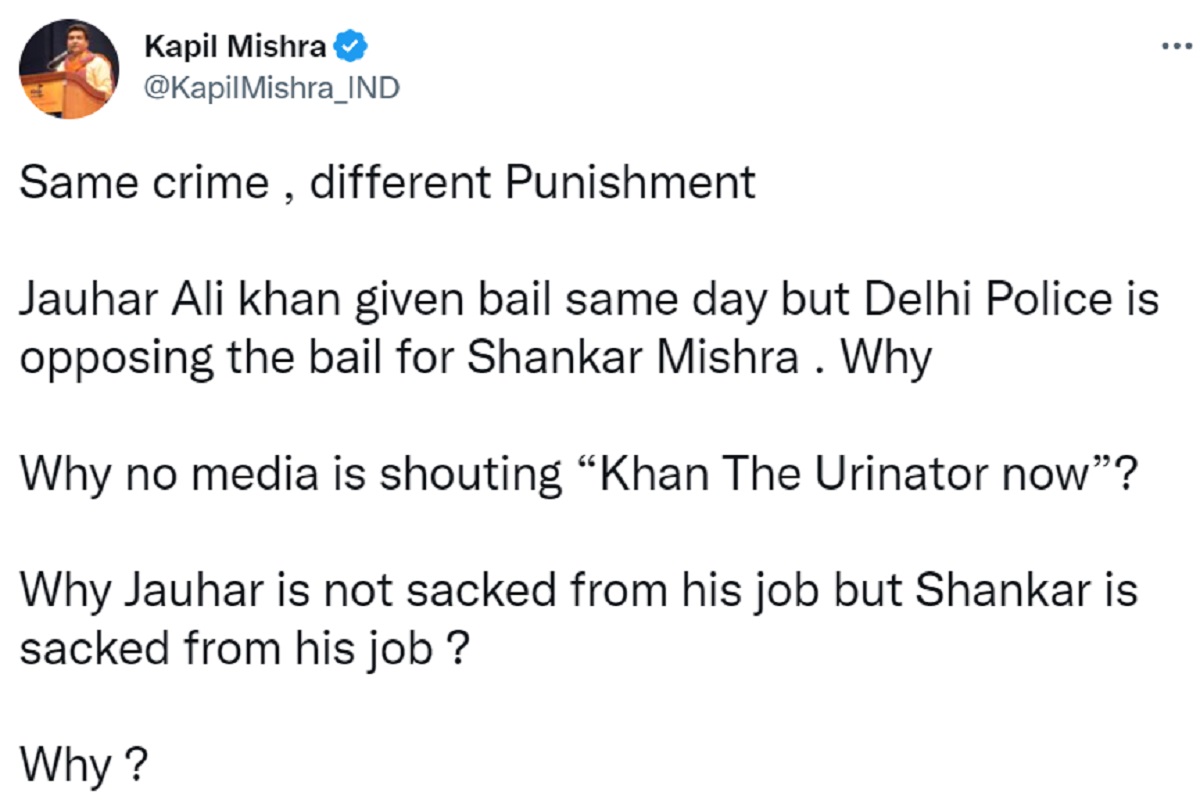Image resolution: width=1200 pixels, height=803 pixels.
Task: Click "sacked from his job ?" on the last full line
Action: [244, 650]
